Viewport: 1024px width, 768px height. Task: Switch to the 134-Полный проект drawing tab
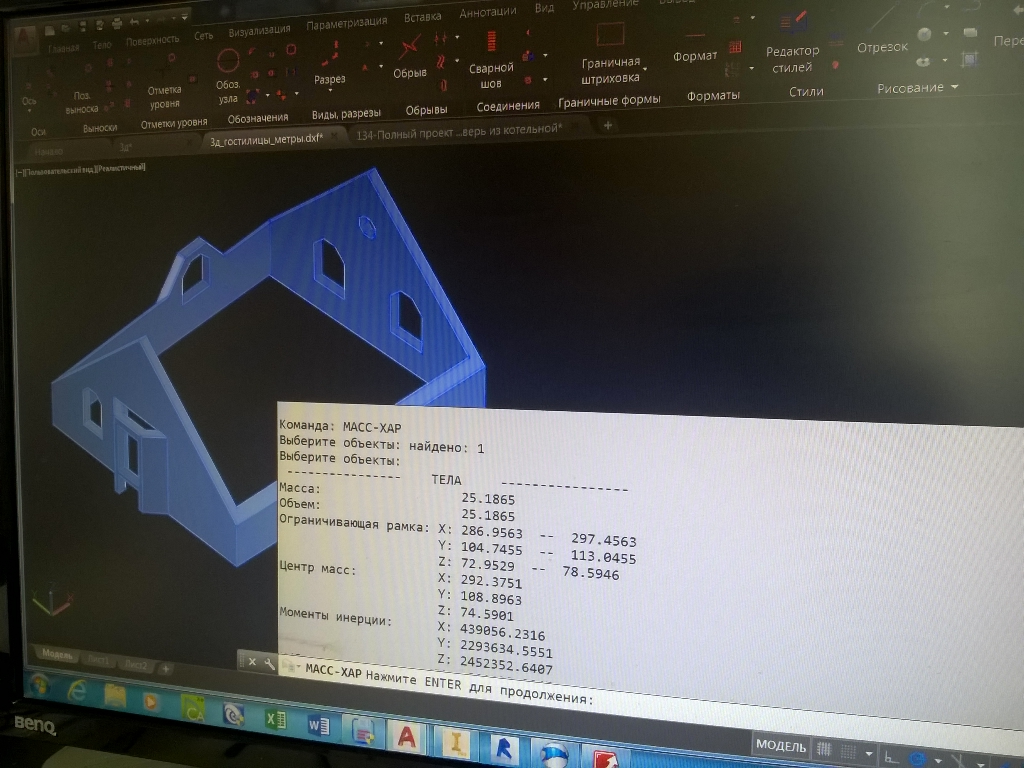click(x=460, y=130)
